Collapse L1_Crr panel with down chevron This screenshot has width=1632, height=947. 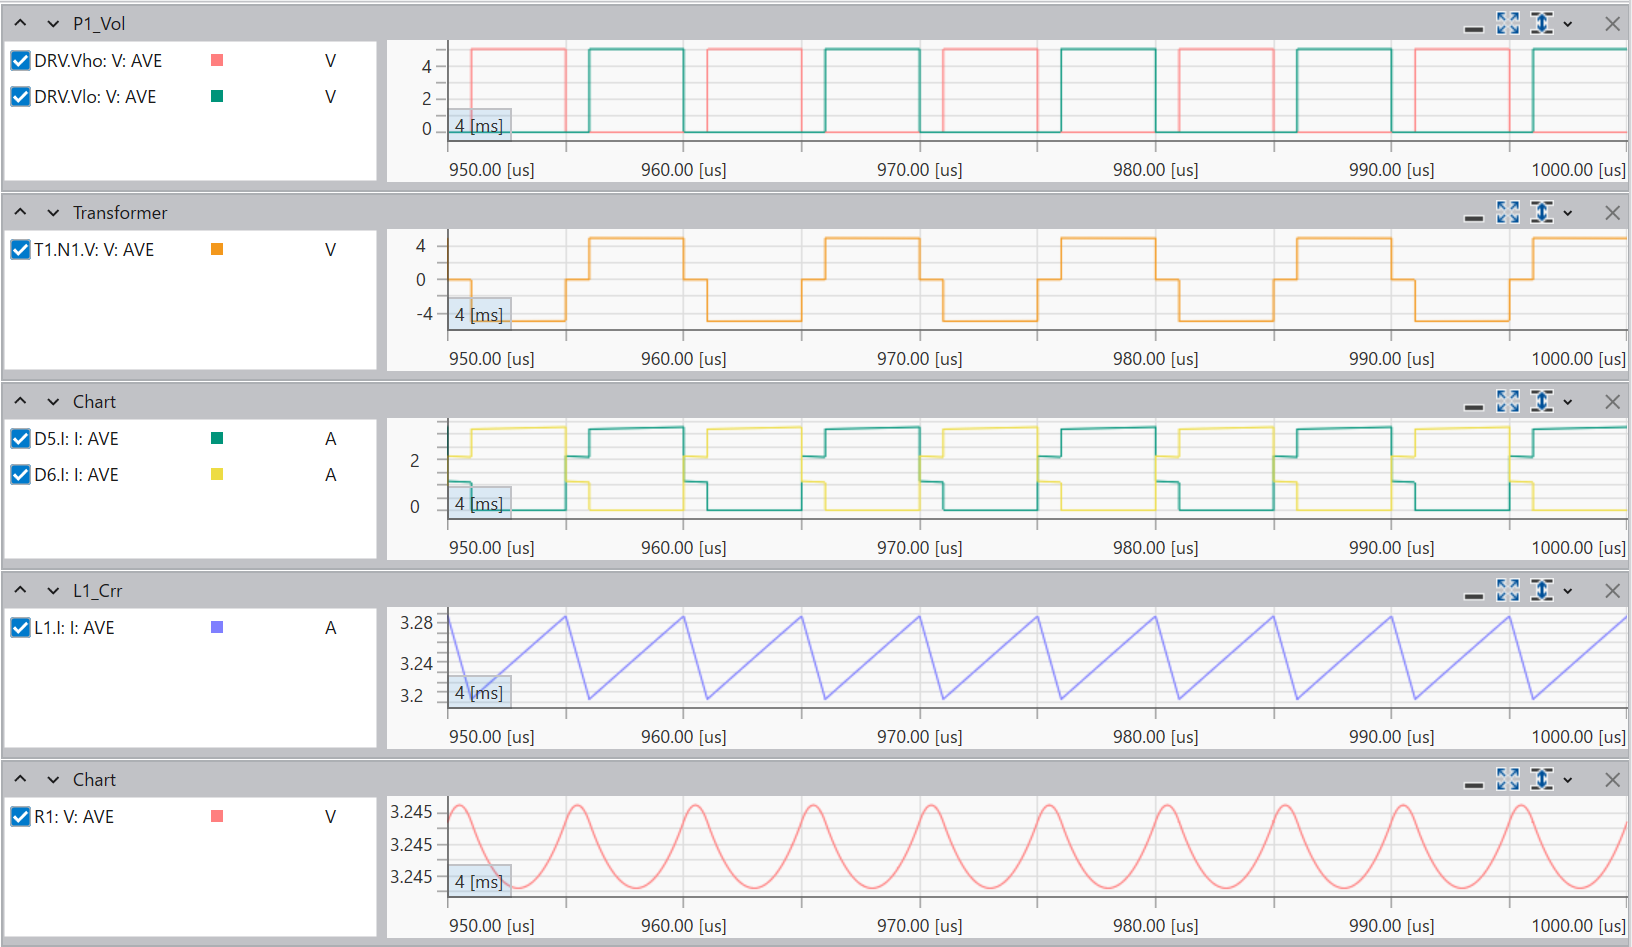point(53,591)
